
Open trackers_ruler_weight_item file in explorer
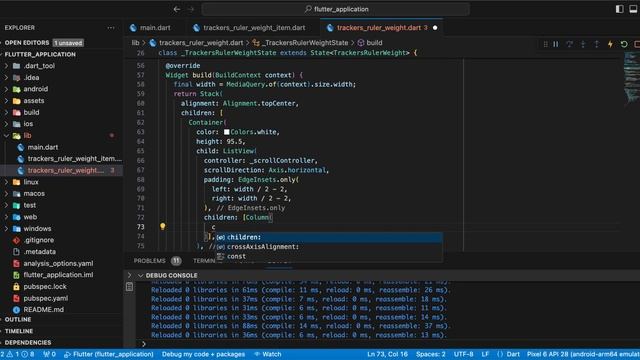[74, 159]
